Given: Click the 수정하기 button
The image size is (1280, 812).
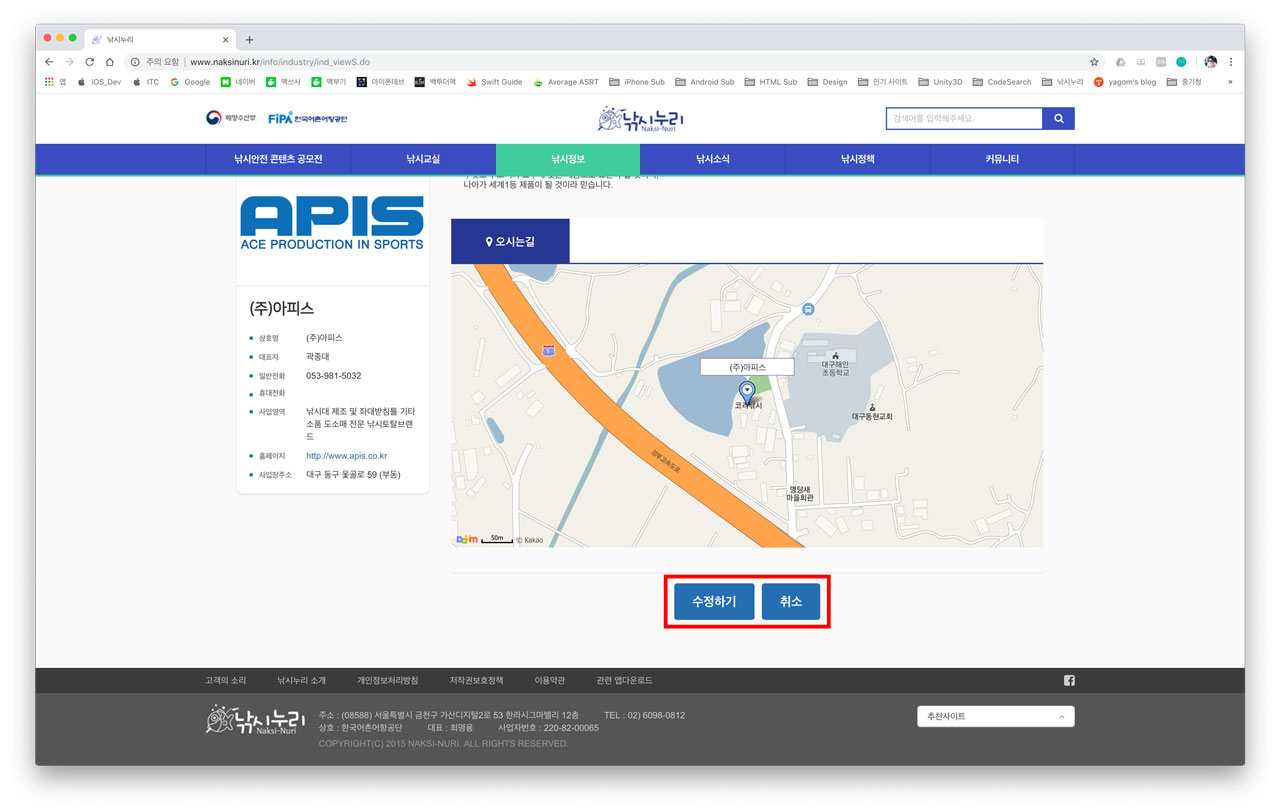Looking at the screenshot, I should click(x=714, y=602).
